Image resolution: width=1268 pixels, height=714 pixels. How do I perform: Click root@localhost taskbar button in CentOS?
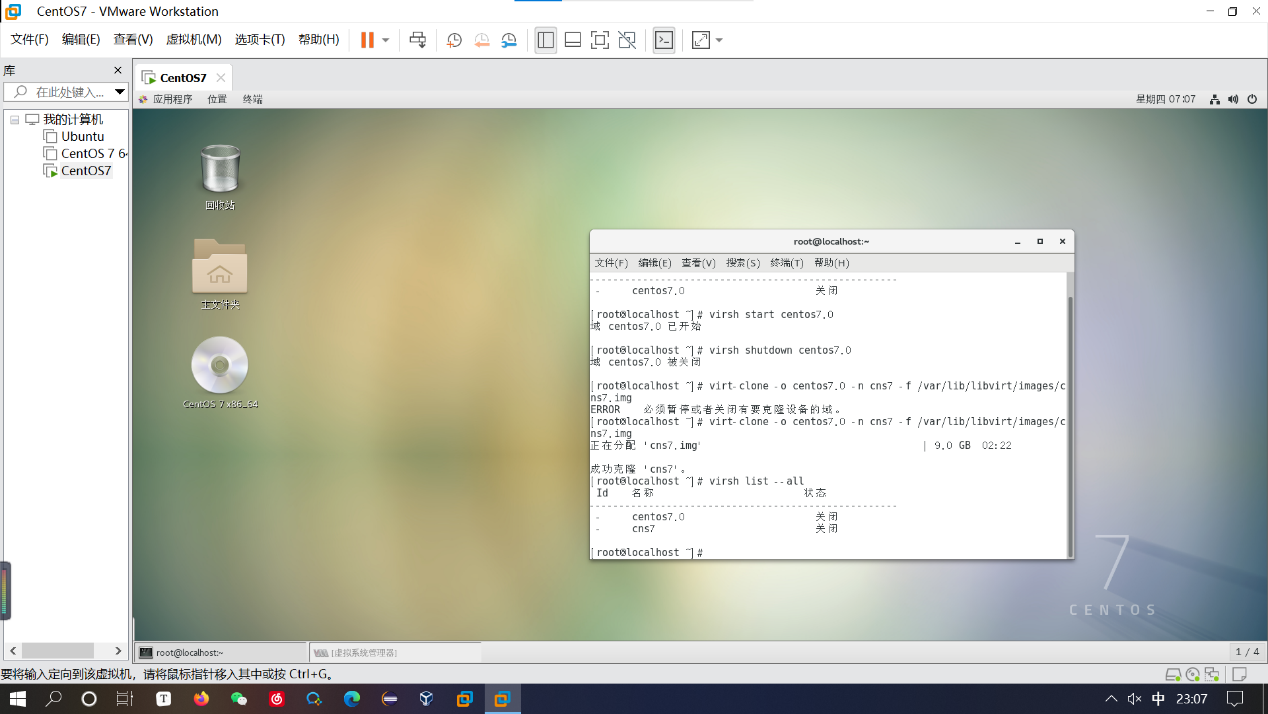pyautogui.click(x=220, y=652)
